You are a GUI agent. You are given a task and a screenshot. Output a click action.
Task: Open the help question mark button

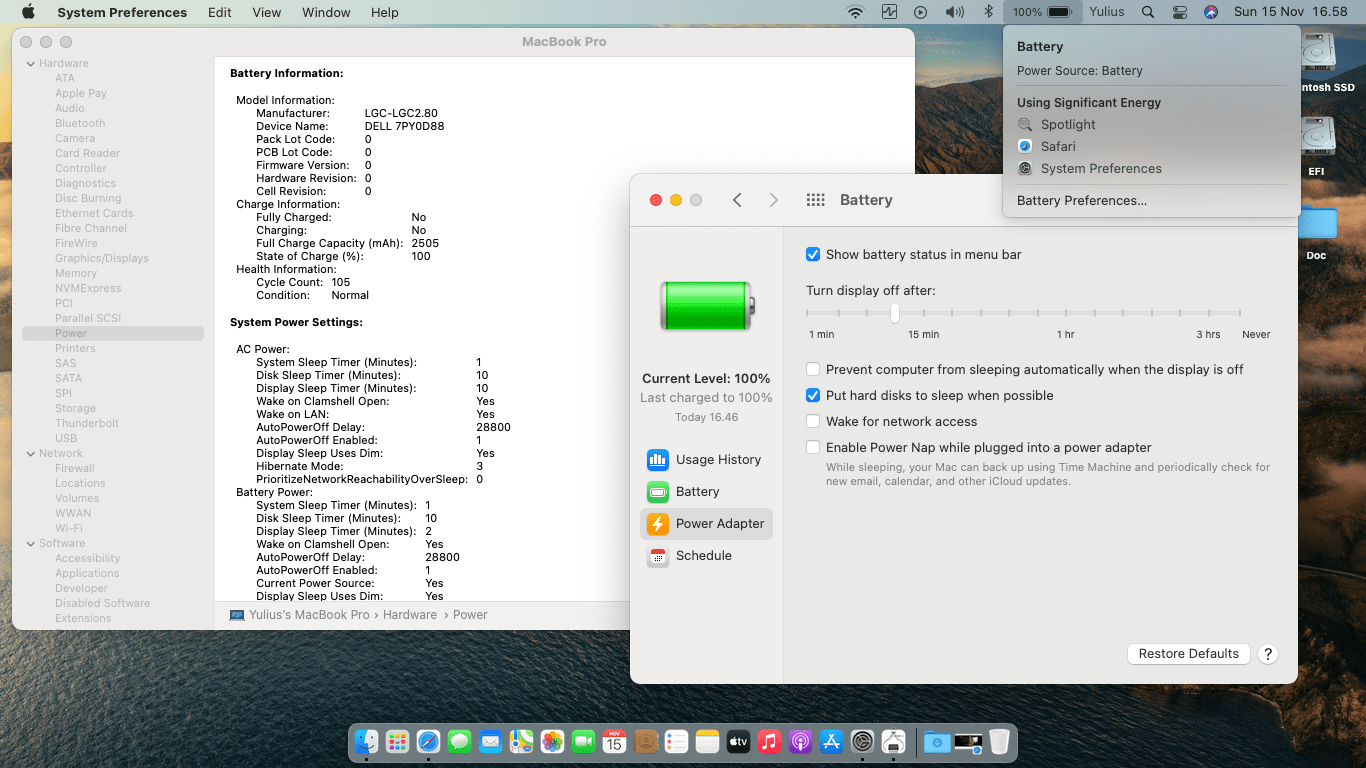coord(1267,654)
